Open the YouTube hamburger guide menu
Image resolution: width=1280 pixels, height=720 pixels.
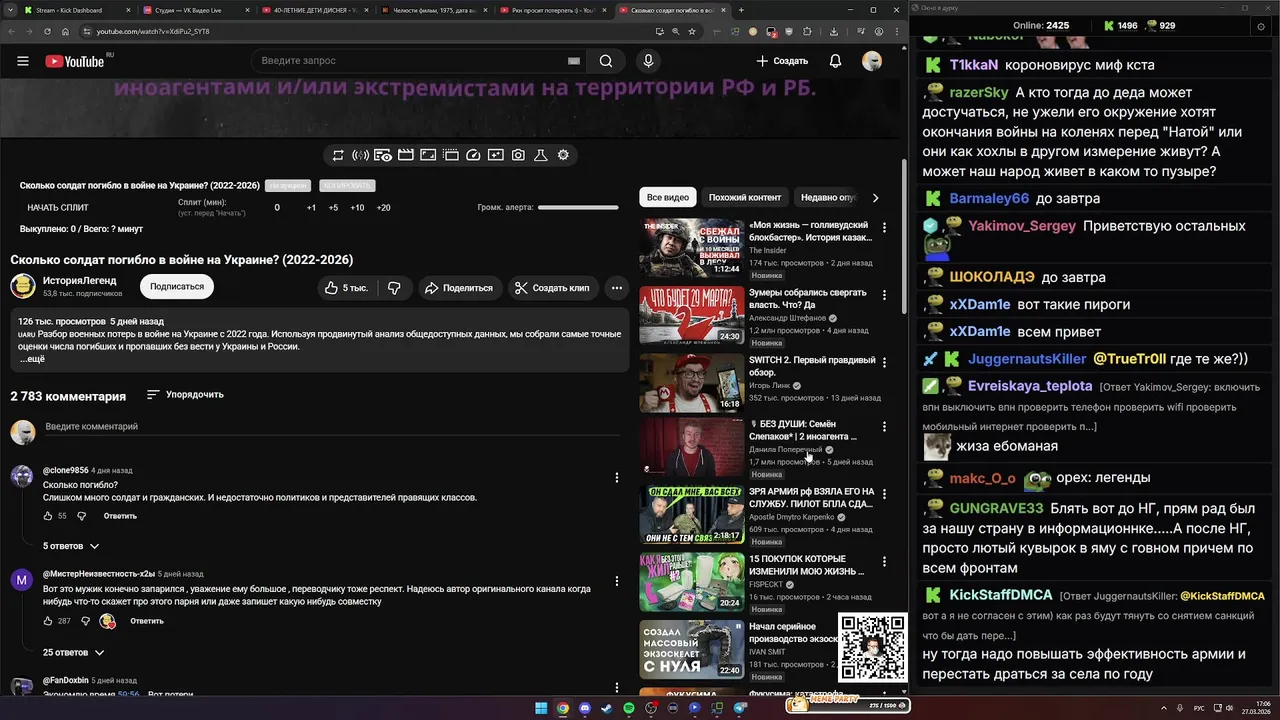(22, 61)
